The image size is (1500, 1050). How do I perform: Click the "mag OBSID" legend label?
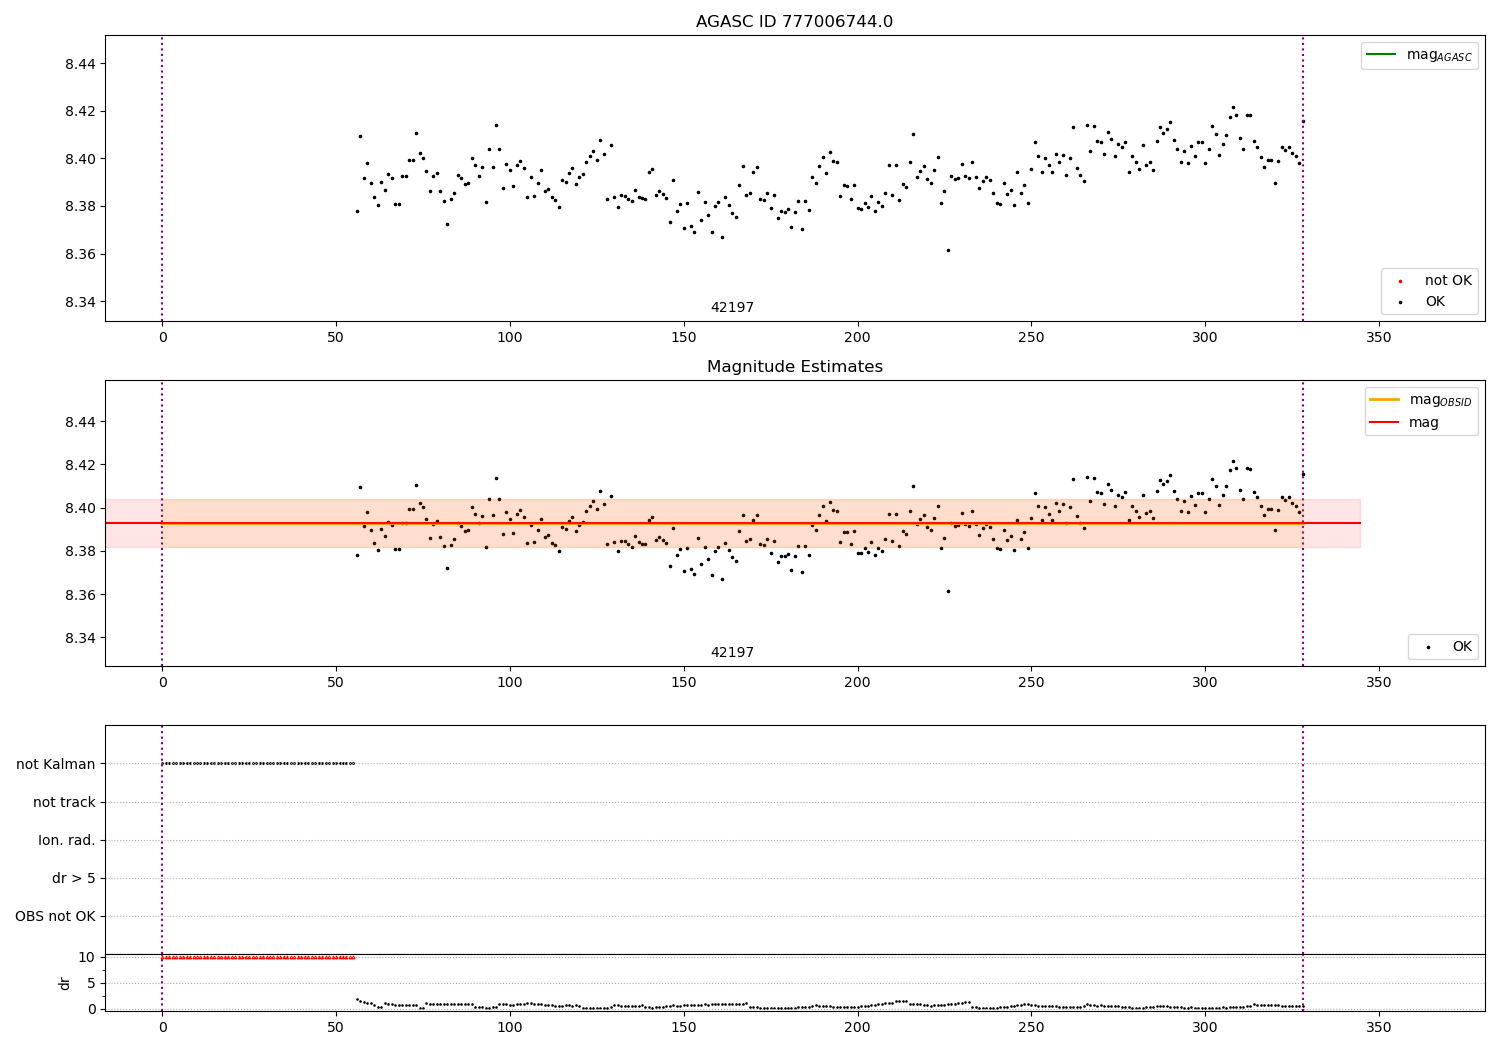[1441, 401]
